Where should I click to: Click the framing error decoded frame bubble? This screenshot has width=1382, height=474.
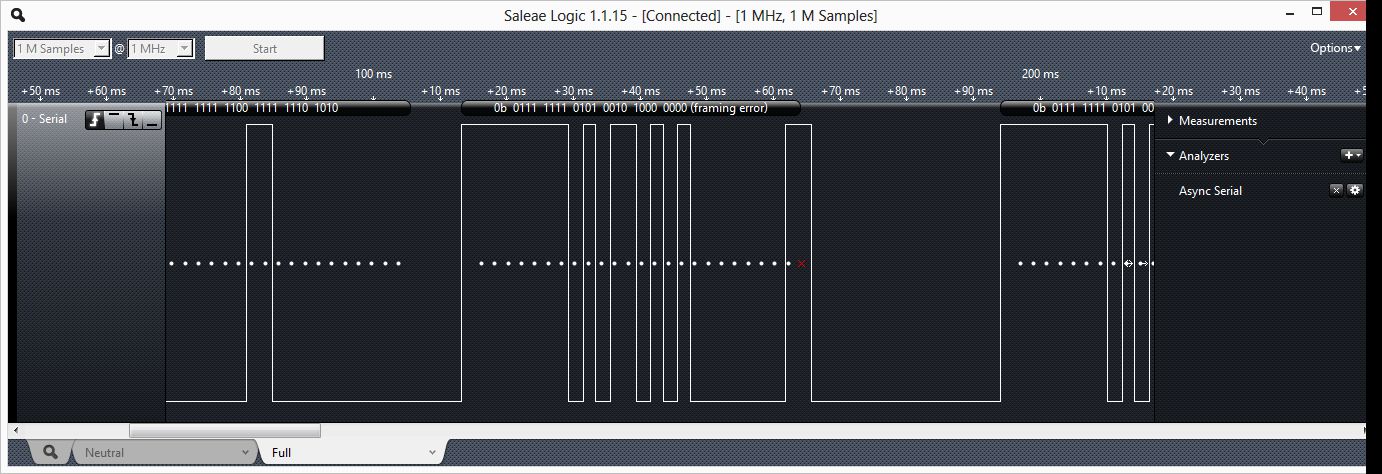coord(630,108)
